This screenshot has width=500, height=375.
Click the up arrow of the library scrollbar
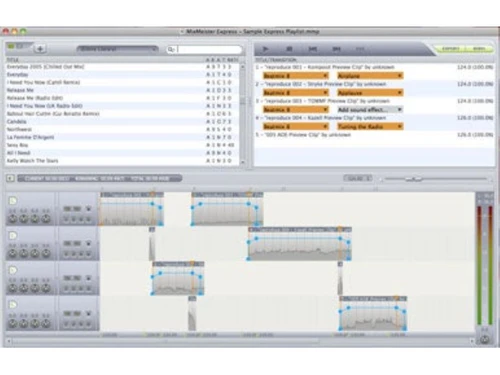[x=242, y=67]
